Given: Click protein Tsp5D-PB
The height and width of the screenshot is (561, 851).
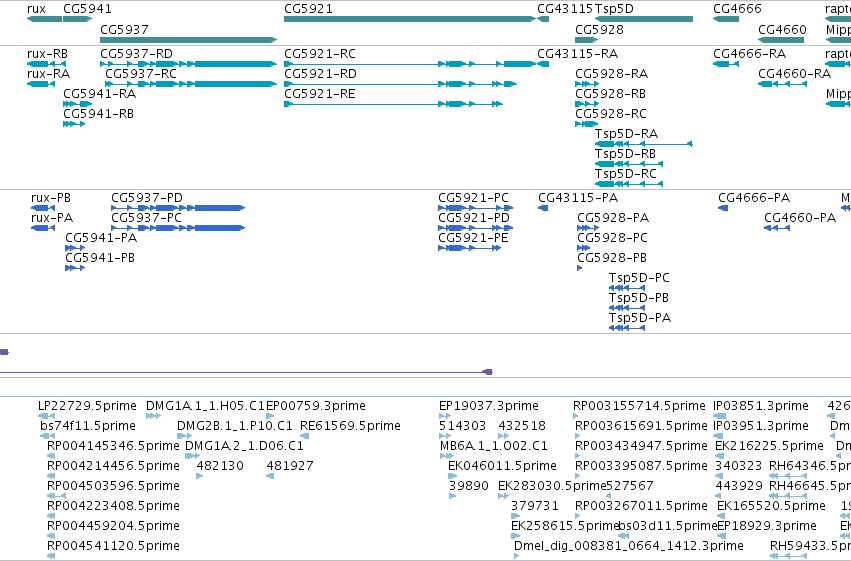Looking at the screenshot, I should pos(639,298).
